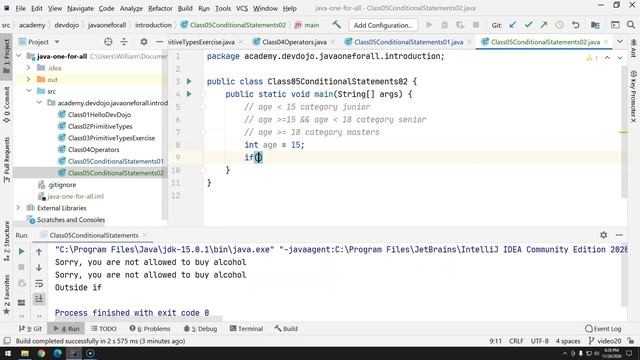The width and height of the screenshot is (640, 360).
Task: Open Chrome from the taskbar
Action: coord(41,353)
